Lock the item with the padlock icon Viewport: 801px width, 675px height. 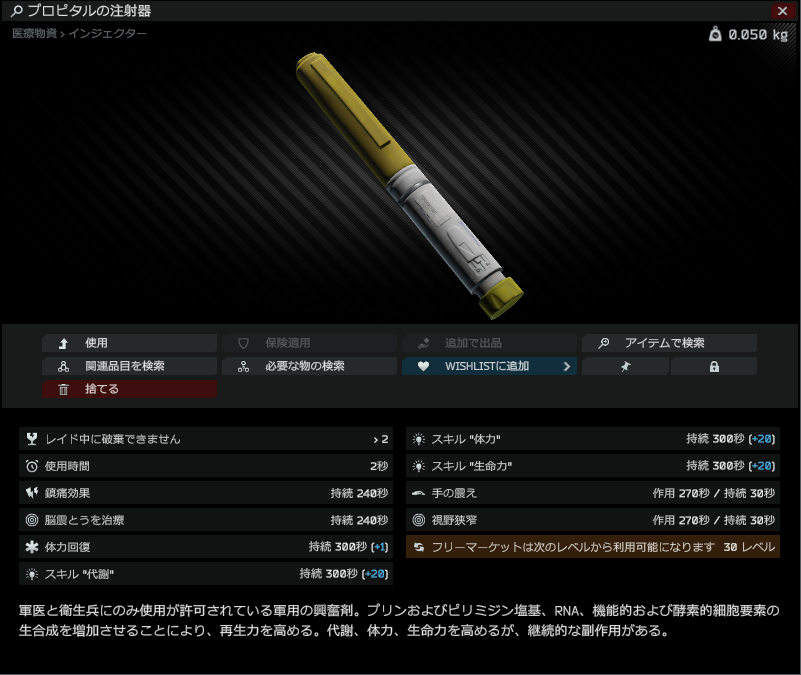coord(714,366)
